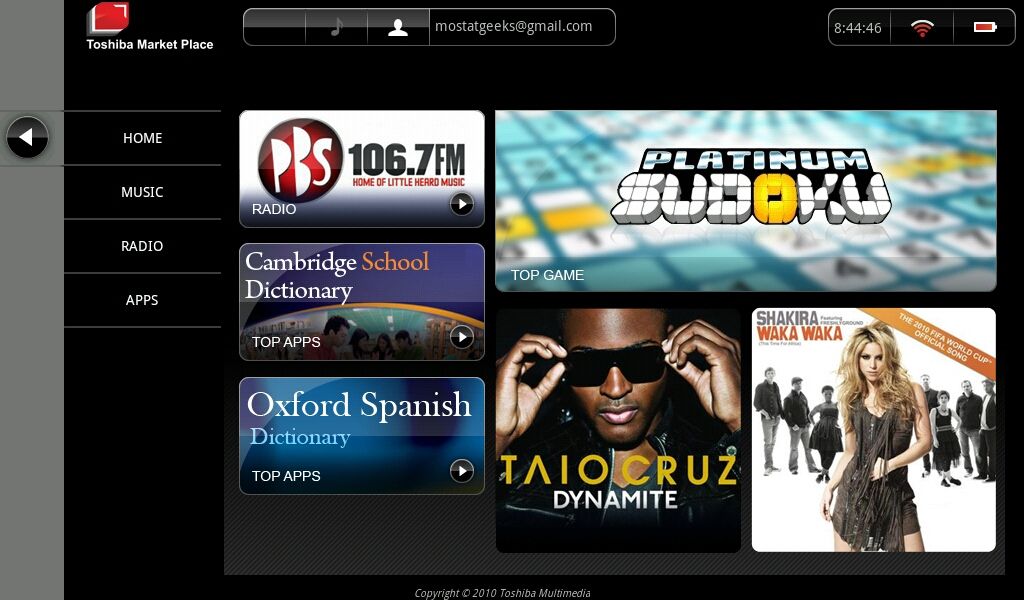The width and height of the screenshot is (1024, 600).
Task: Open Taio Cruz Dynamite album cover
Action: pos(618,430)
